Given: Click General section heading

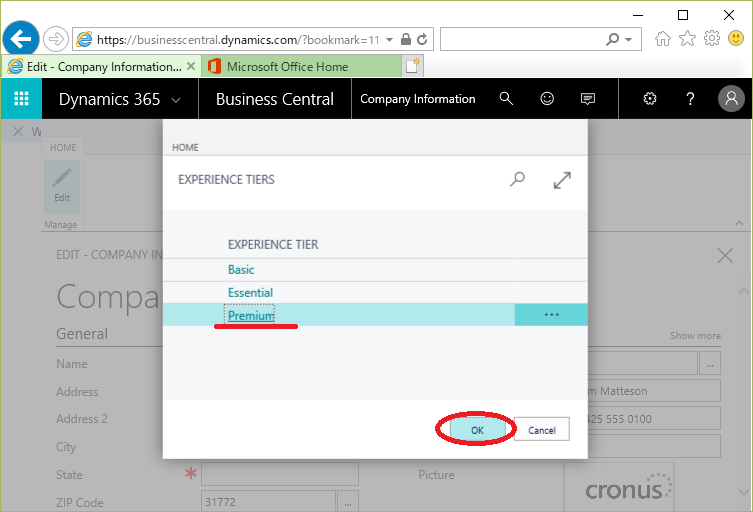Looking at the screenshot, I should [82, 334].
